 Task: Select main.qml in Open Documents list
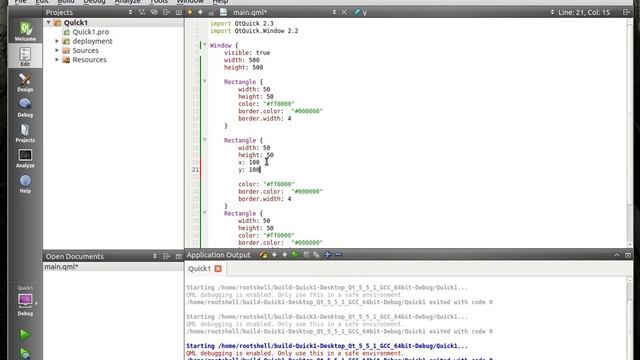click(113, 267)
